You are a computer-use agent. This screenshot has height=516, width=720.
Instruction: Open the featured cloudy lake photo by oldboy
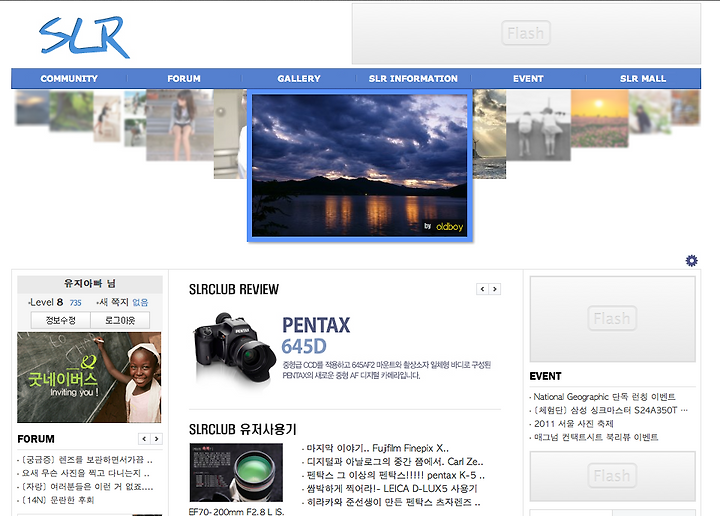tap(360, 166)
